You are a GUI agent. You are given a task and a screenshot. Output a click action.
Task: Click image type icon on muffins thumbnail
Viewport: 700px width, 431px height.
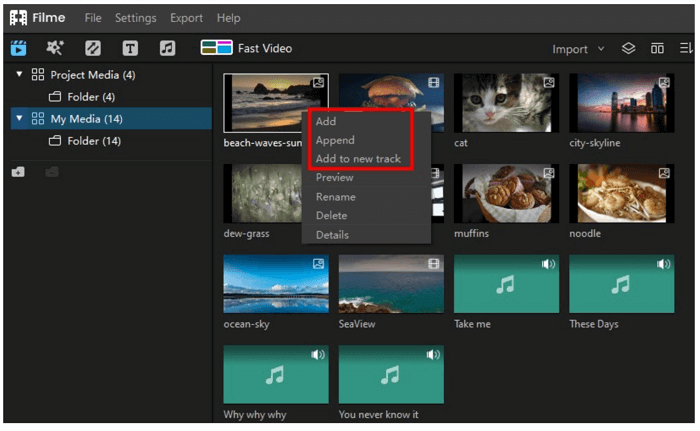click(x=549, y=173)
